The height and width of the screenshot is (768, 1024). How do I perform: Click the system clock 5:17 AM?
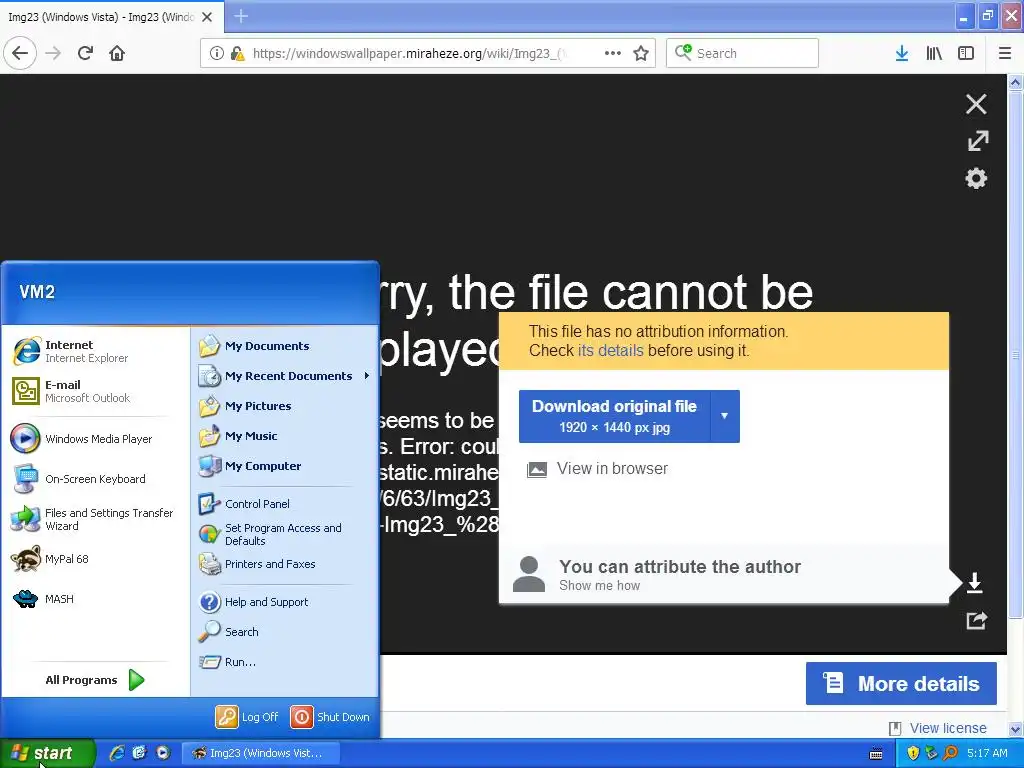coord(987,753)
